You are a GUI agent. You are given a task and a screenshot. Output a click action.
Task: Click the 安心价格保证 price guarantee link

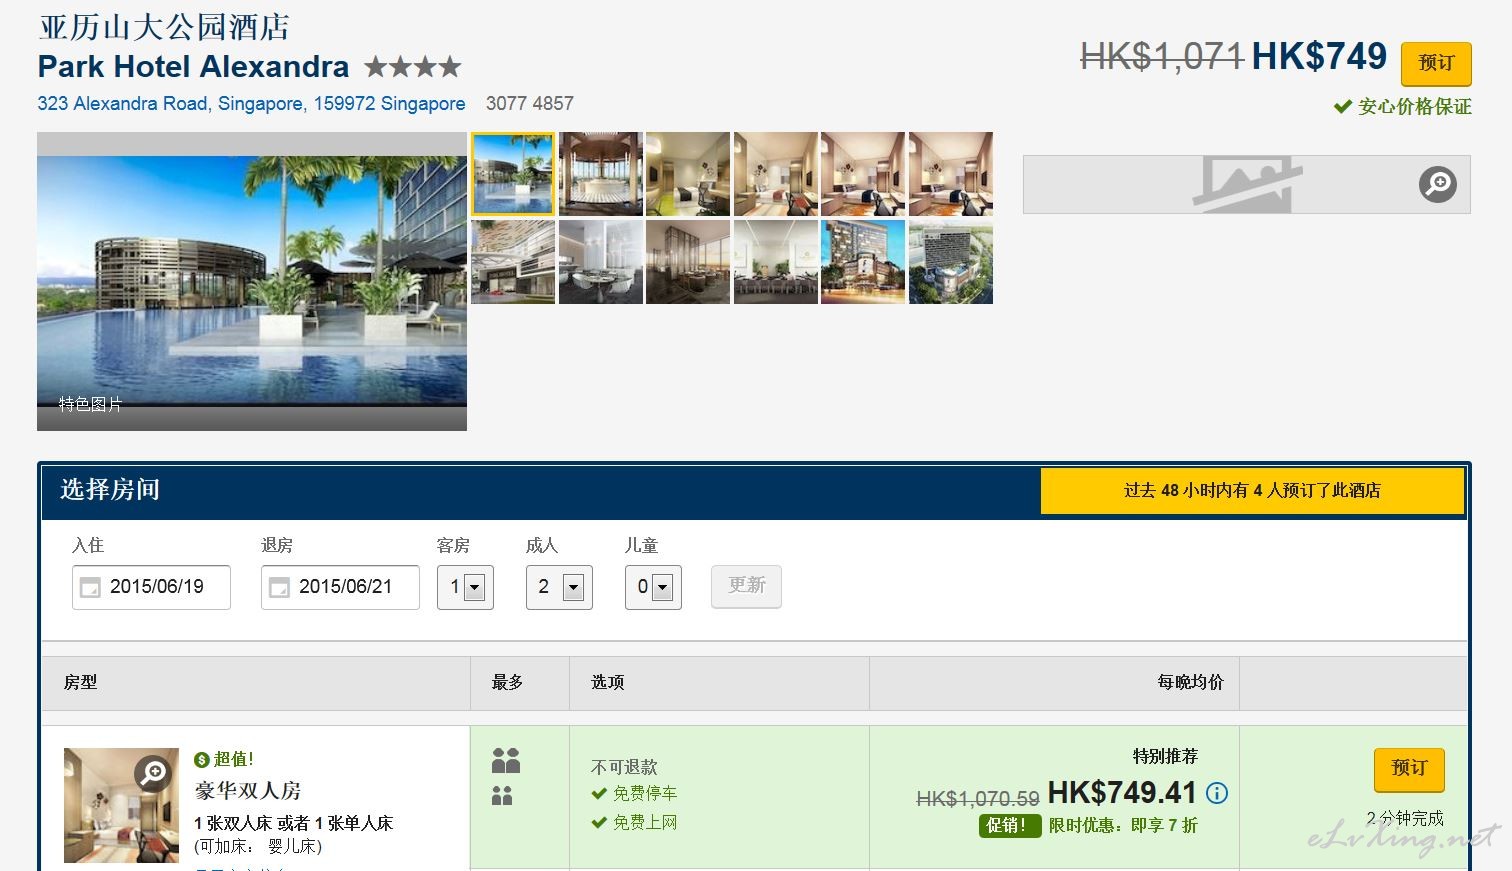[x=1414, y=106]
